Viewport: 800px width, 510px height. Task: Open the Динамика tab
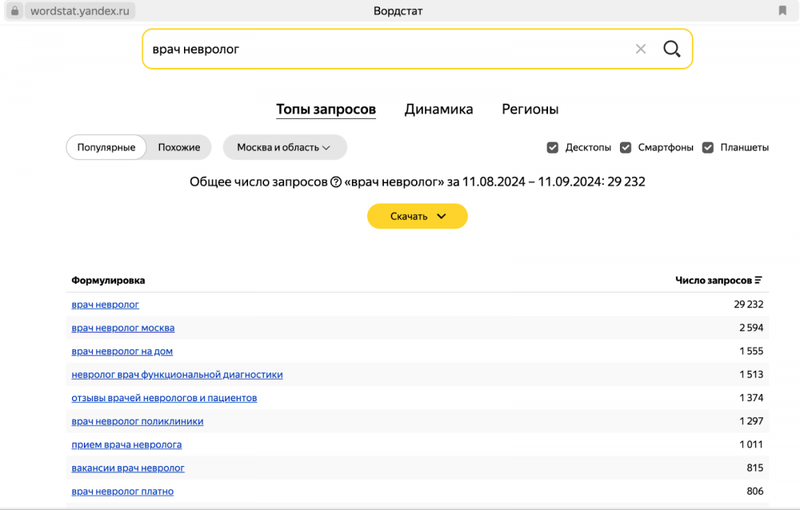[x=439, y=109]
